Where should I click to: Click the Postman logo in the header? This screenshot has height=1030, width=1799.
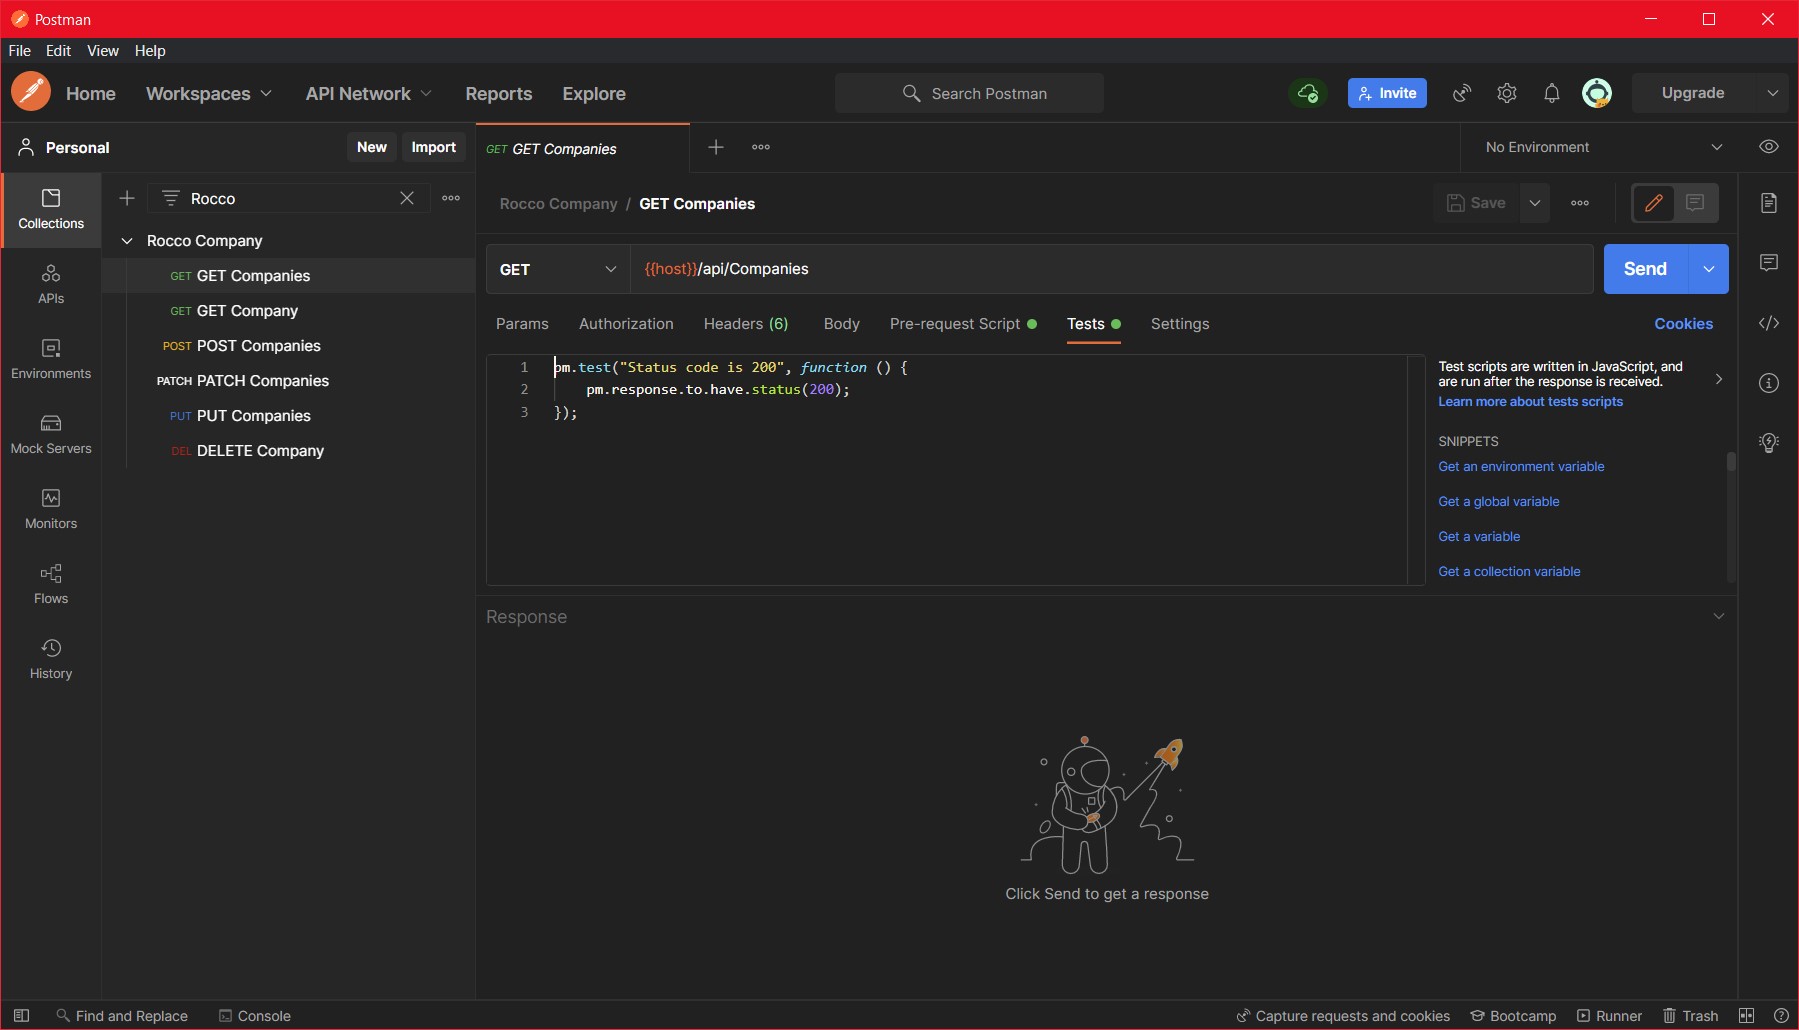click(31, 92)
